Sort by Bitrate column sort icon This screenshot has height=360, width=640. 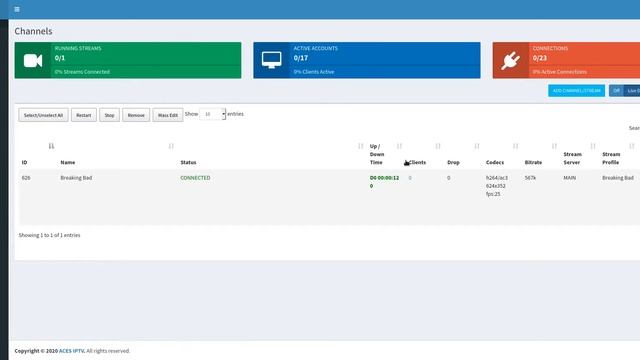554,146
